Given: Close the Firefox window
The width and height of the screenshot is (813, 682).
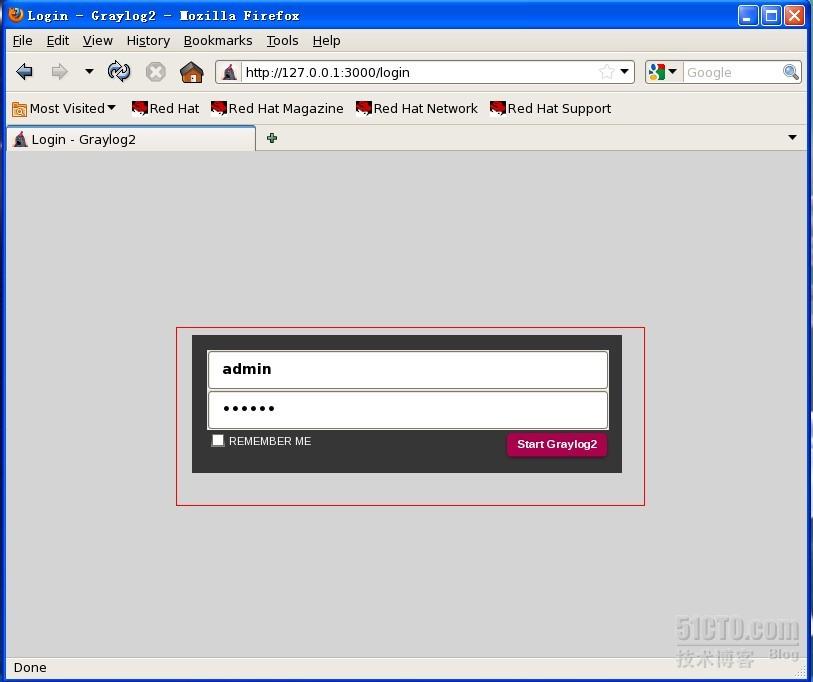Looking at the screenshot, I should click(794, 16).
